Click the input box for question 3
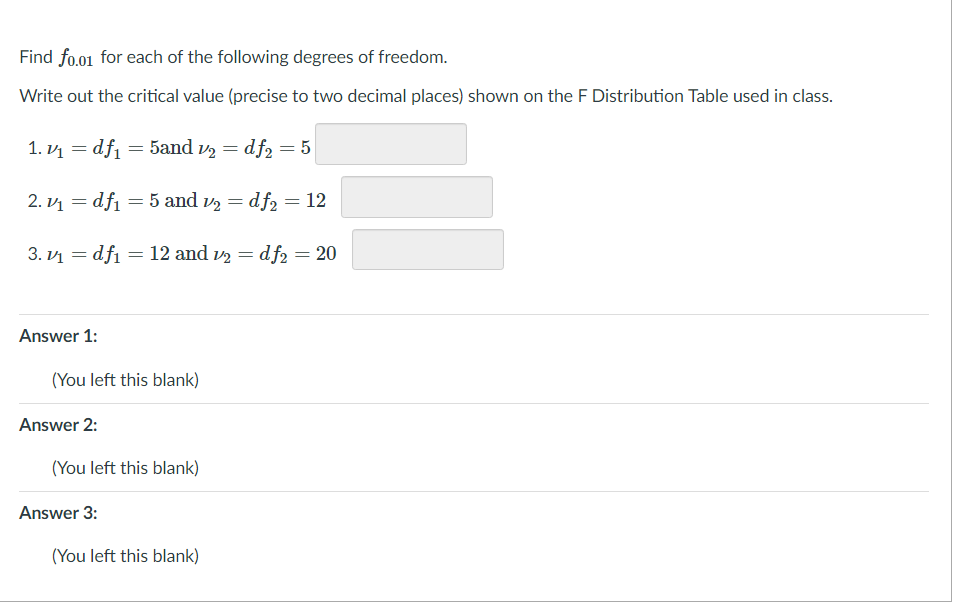 [427, 248]
